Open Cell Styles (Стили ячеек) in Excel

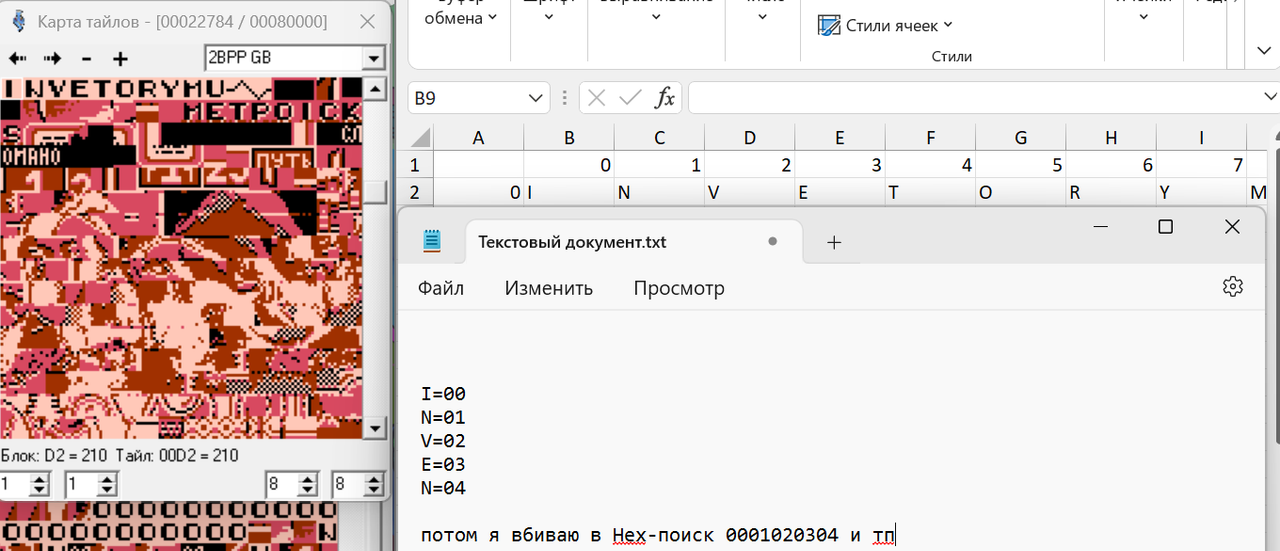click(886, 25)
